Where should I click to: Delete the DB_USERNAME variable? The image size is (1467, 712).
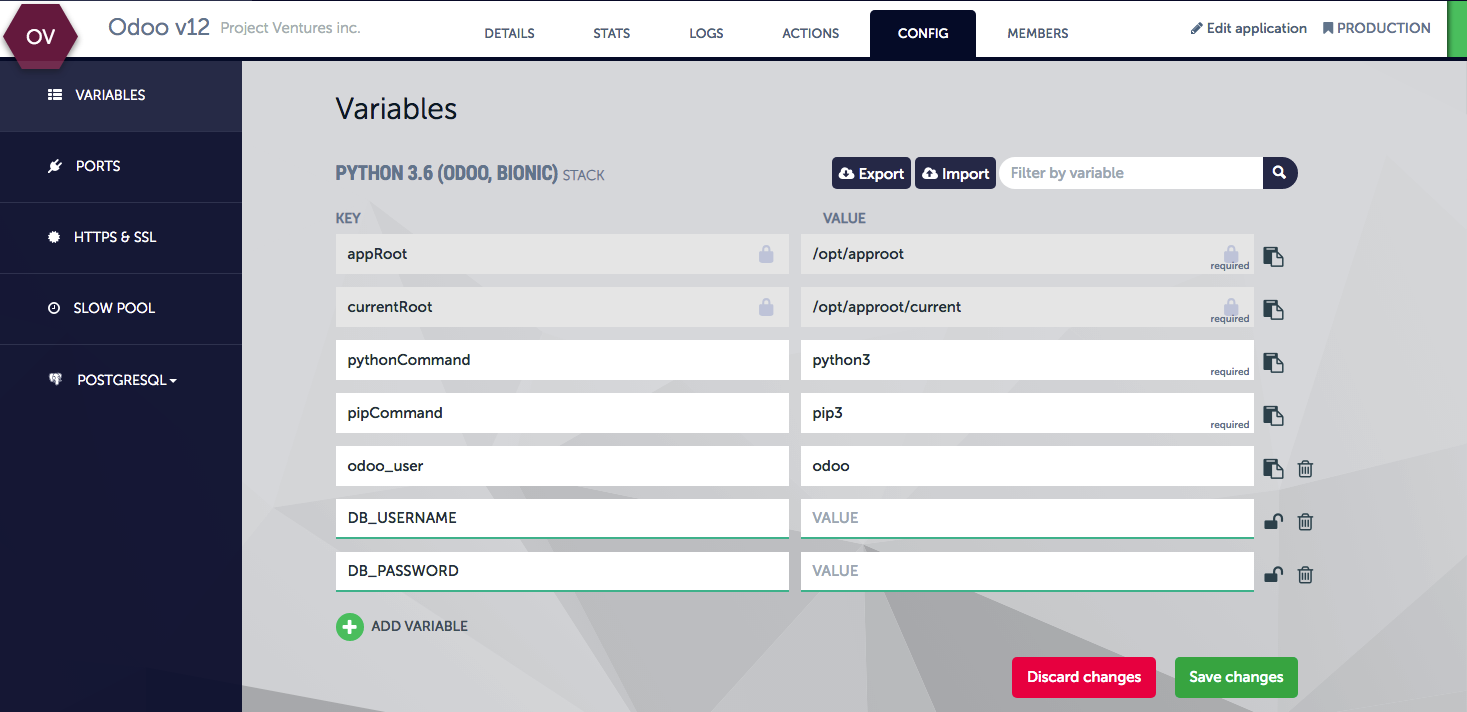tap(1305, 521)
